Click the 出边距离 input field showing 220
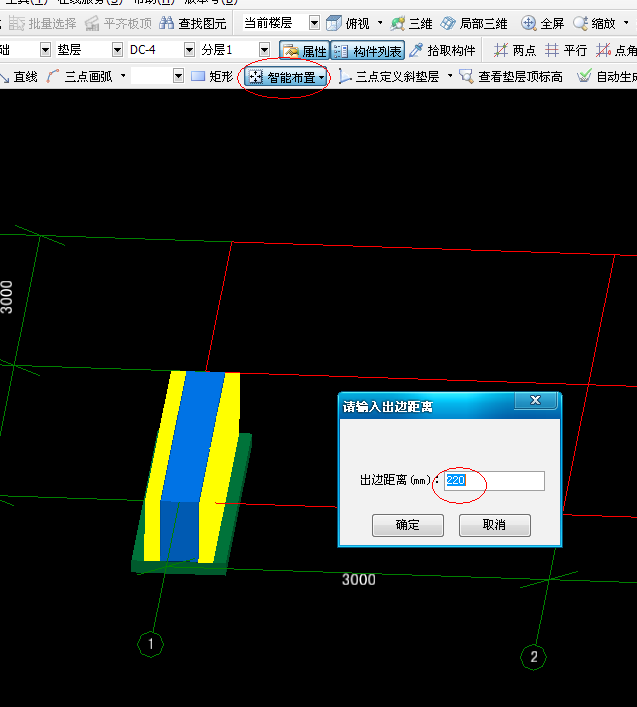The height and width of the screenshot is (707, 637). point(494,481)
